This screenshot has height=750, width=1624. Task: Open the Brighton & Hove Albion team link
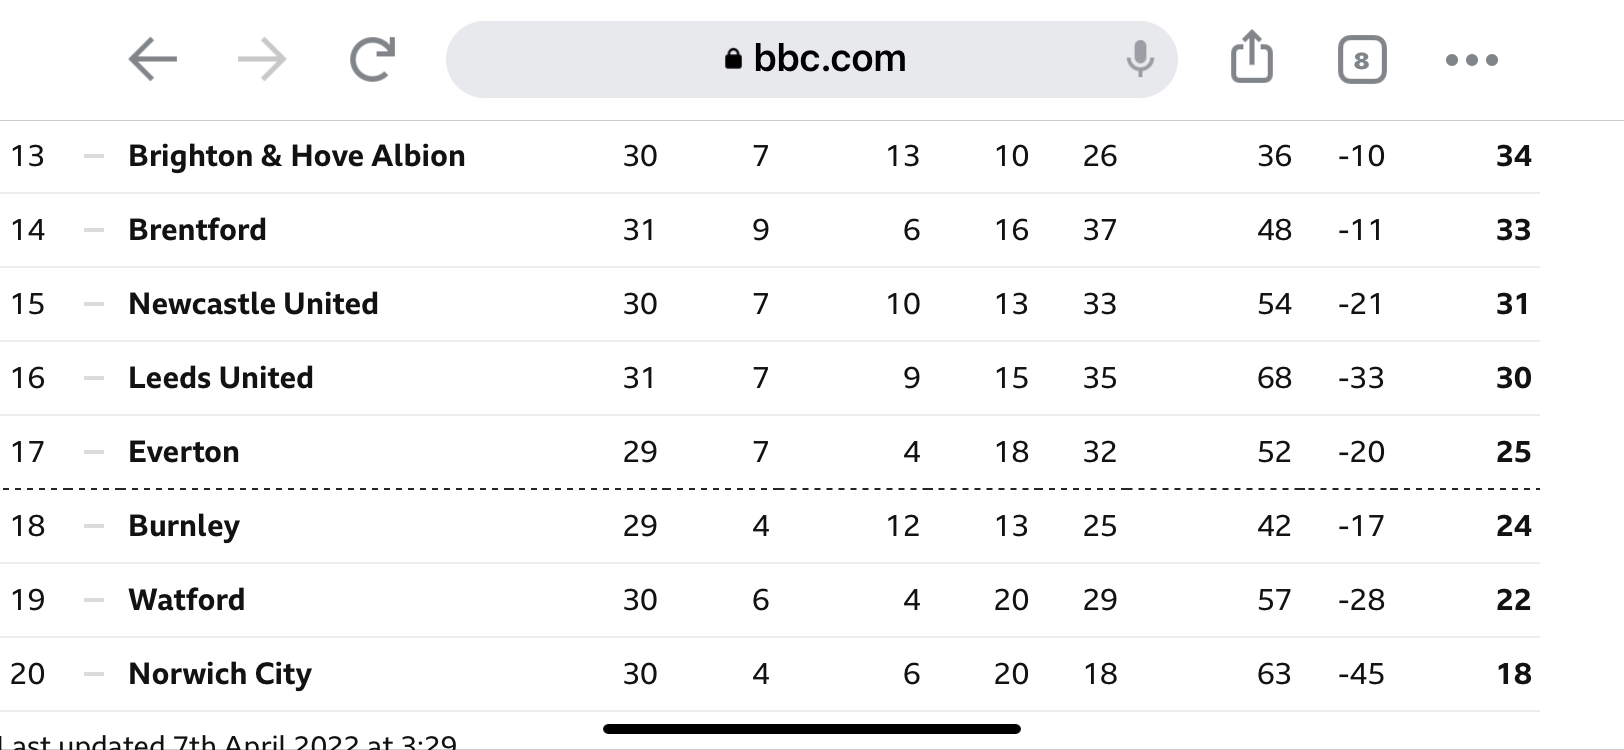coord(297,156)
